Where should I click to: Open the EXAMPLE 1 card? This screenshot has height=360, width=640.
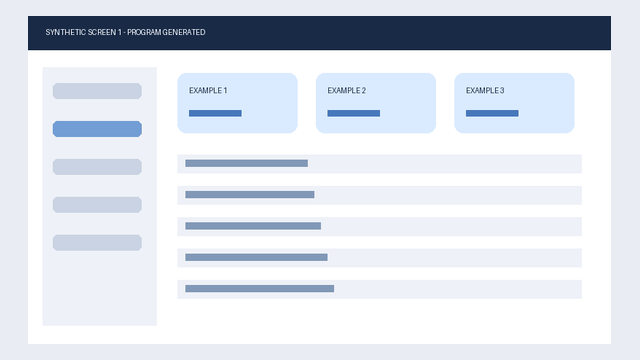(237, 103)
